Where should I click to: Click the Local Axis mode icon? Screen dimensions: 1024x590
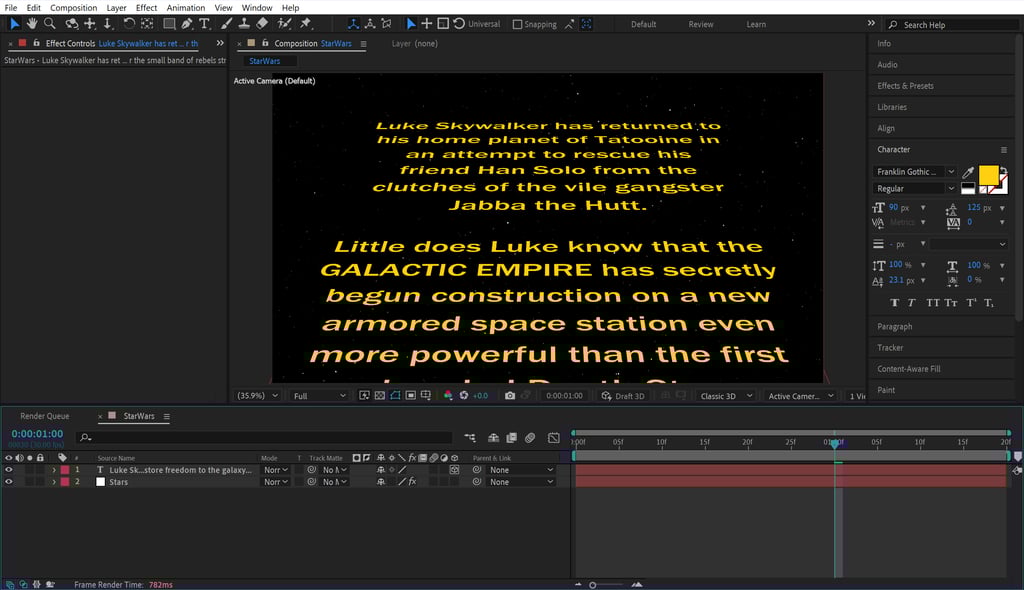click(x=353, y=24)
